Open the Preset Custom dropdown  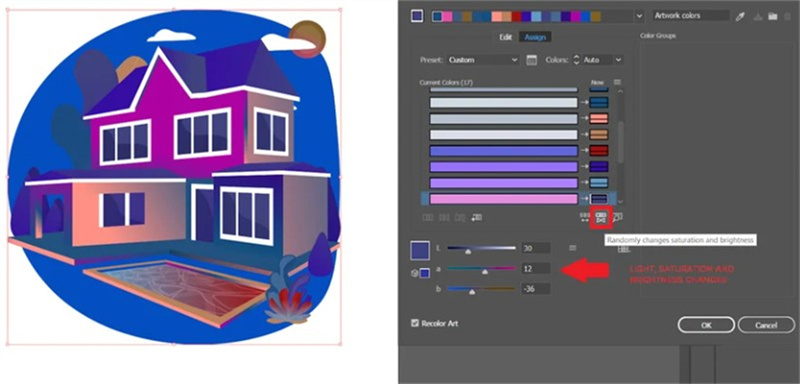pos(483,60)
